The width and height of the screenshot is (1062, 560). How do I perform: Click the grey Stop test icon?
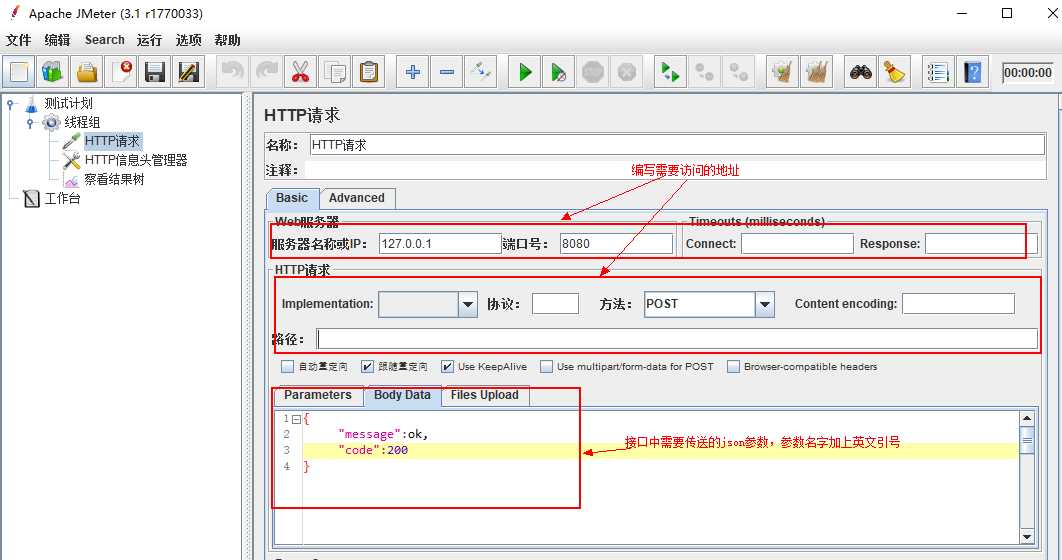point(593,72)
